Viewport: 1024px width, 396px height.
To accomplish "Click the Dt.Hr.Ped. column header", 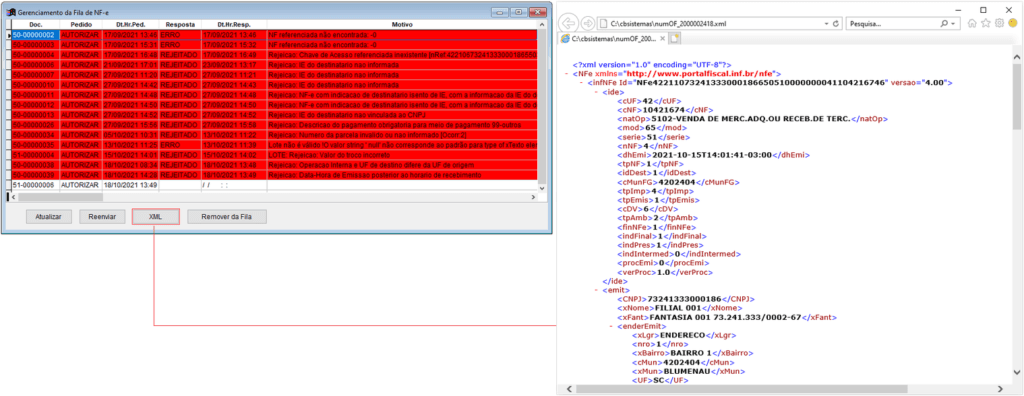I will [x=130, y=24].
